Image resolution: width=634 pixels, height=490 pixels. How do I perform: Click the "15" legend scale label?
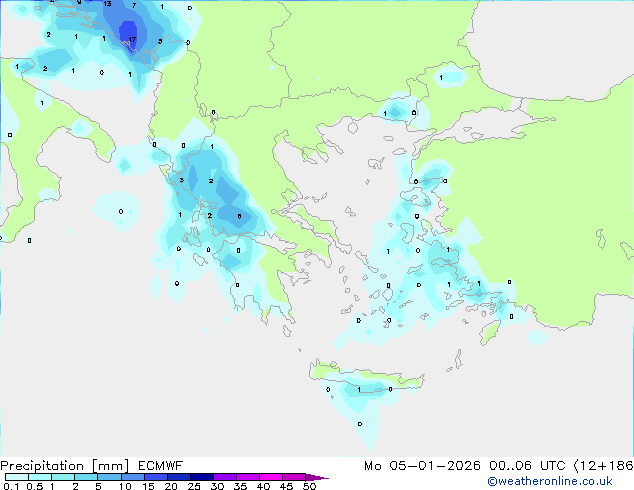point(148,486)
